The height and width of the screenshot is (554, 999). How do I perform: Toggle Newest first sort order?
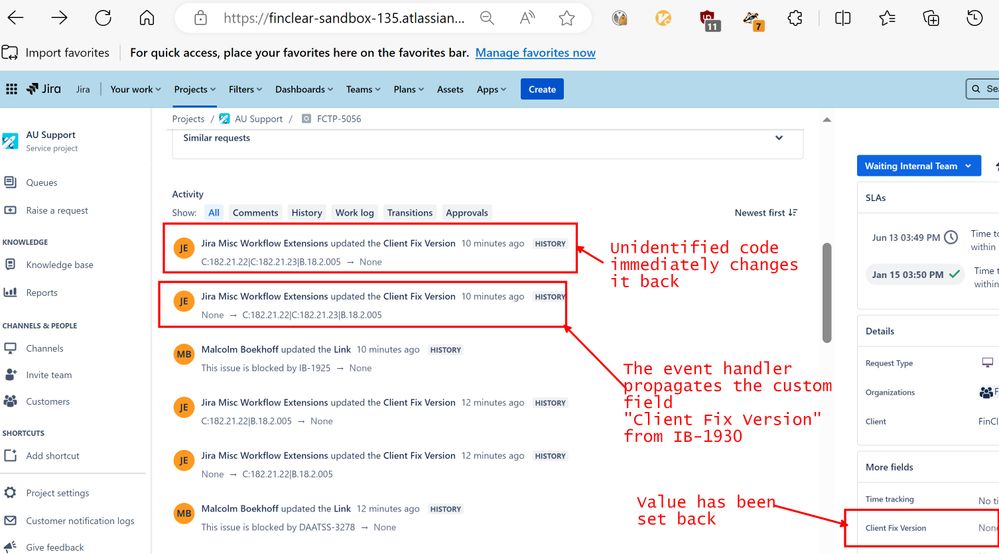[x=766, y=213]
